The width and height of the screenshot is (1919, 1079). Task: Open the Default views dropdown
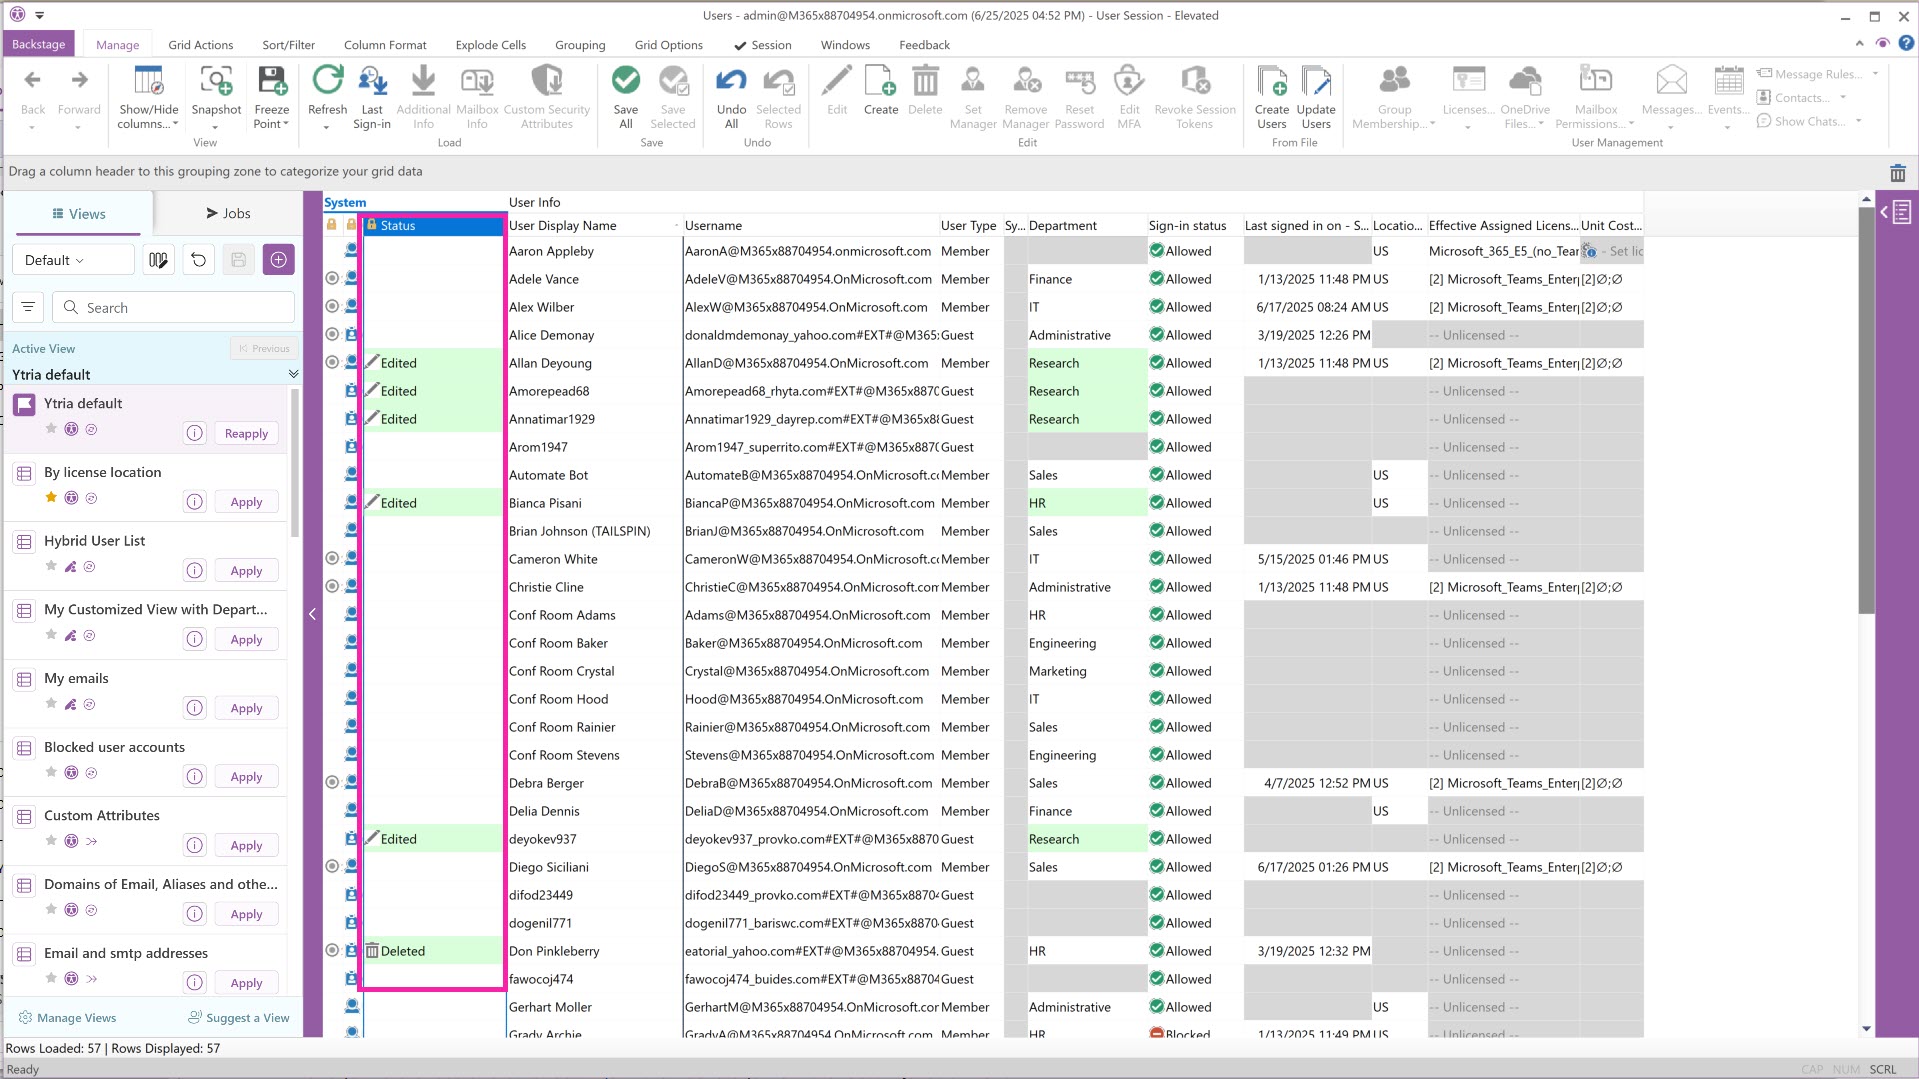point(73,260)
